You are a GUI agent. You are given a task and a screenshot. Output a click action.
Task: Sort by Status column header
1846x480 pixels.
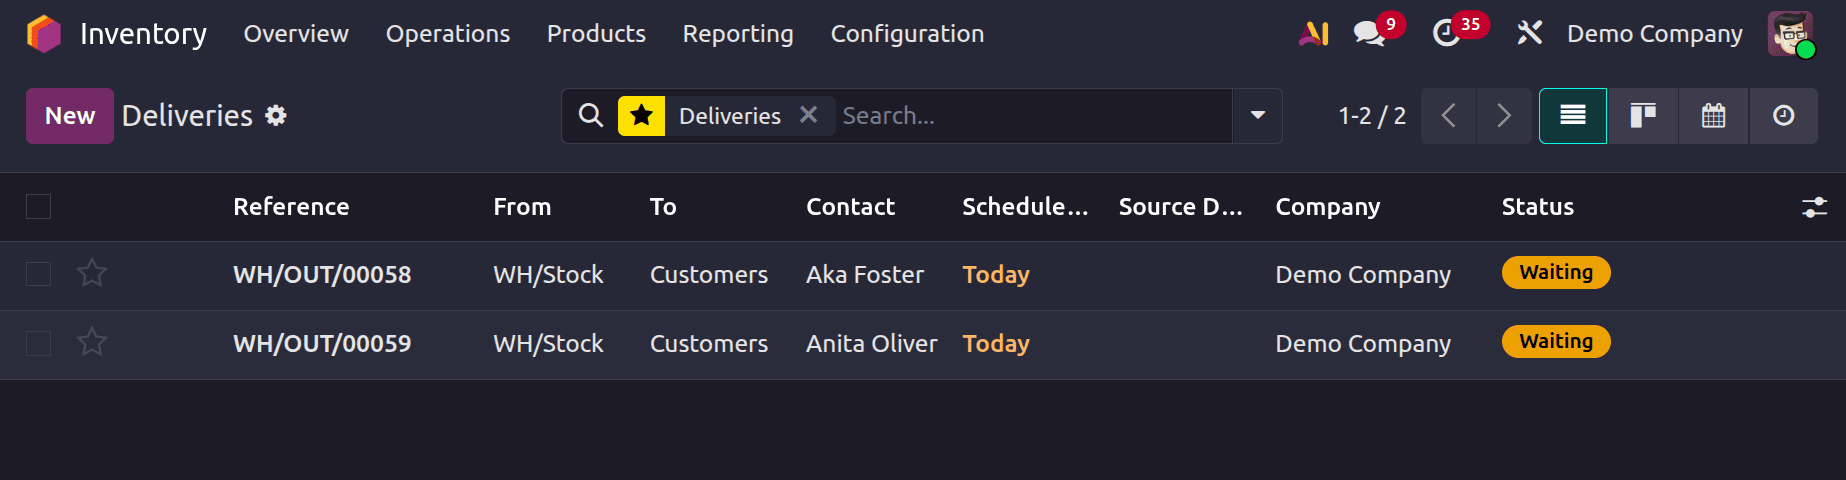coord(1537,207)
